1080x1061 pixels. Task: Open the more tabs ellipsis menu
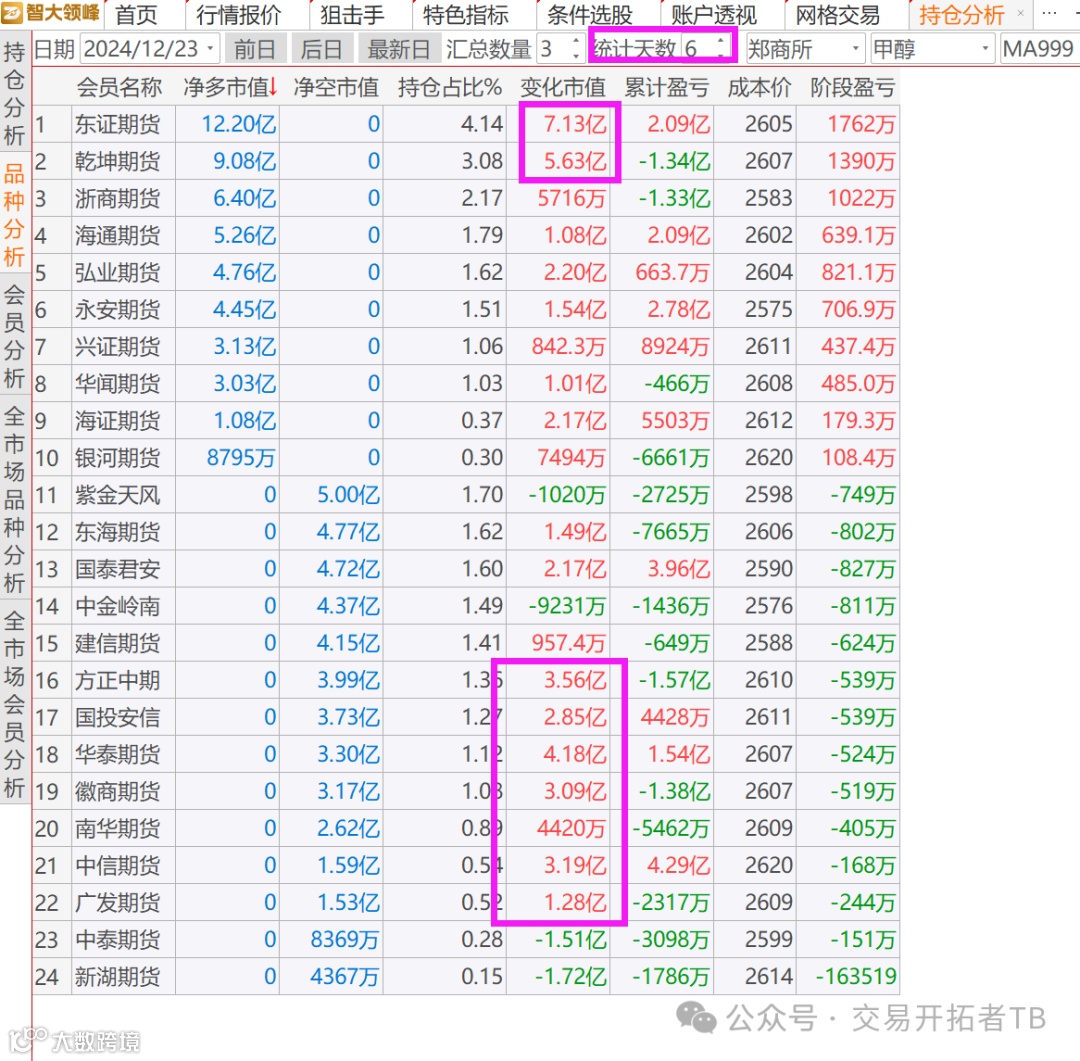[x=1049, y=13]
